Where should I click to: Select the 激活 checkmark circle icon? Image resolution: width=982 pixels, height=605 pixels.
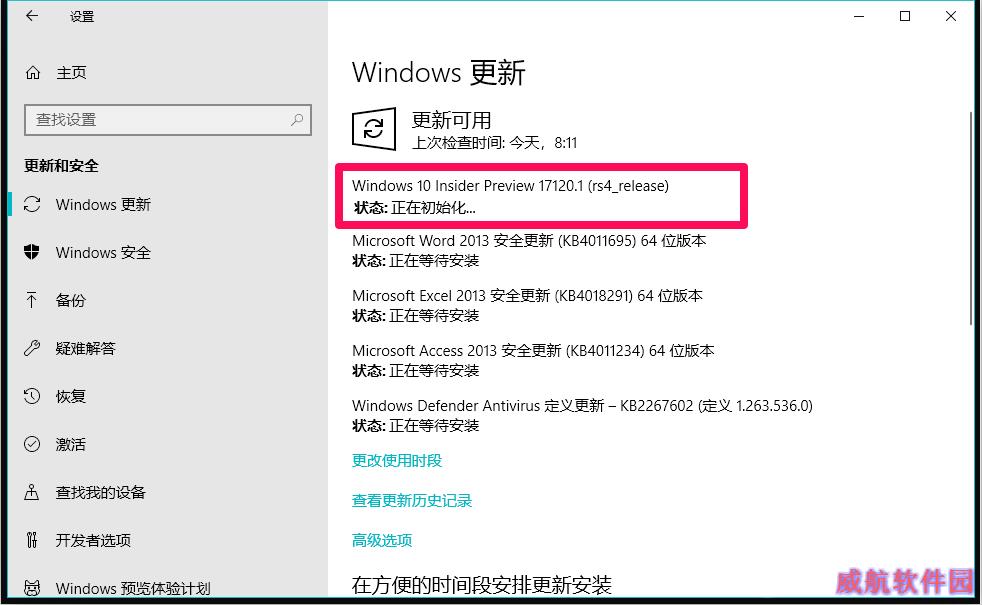tap(32, 445)
